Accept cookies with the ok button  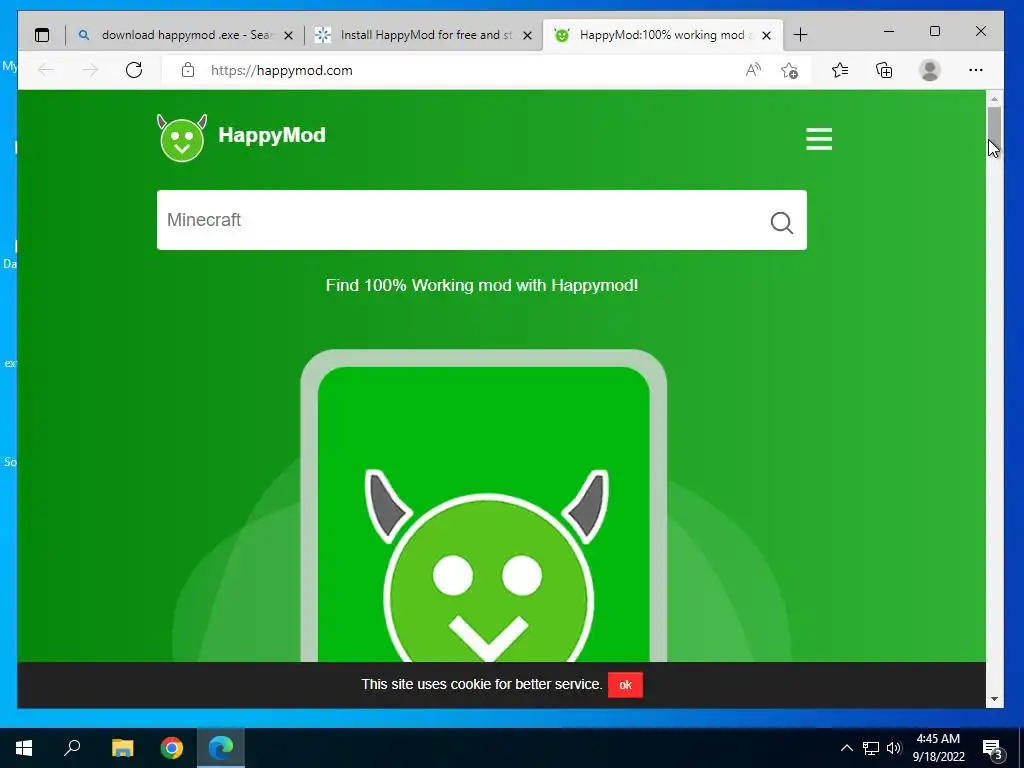(x=625, y=685)
